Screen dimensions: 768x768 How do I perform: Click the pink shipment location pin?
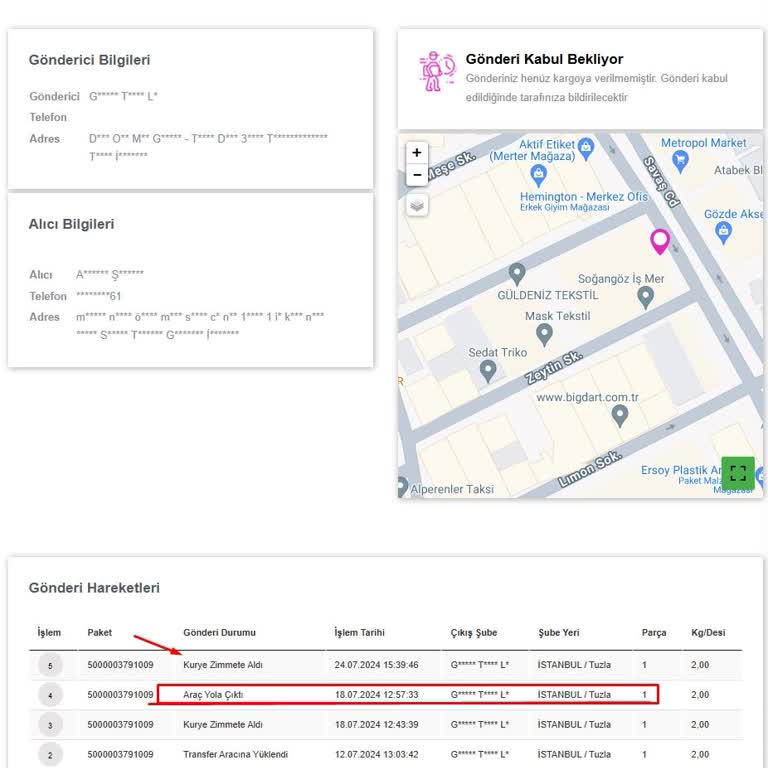(660, 241)
